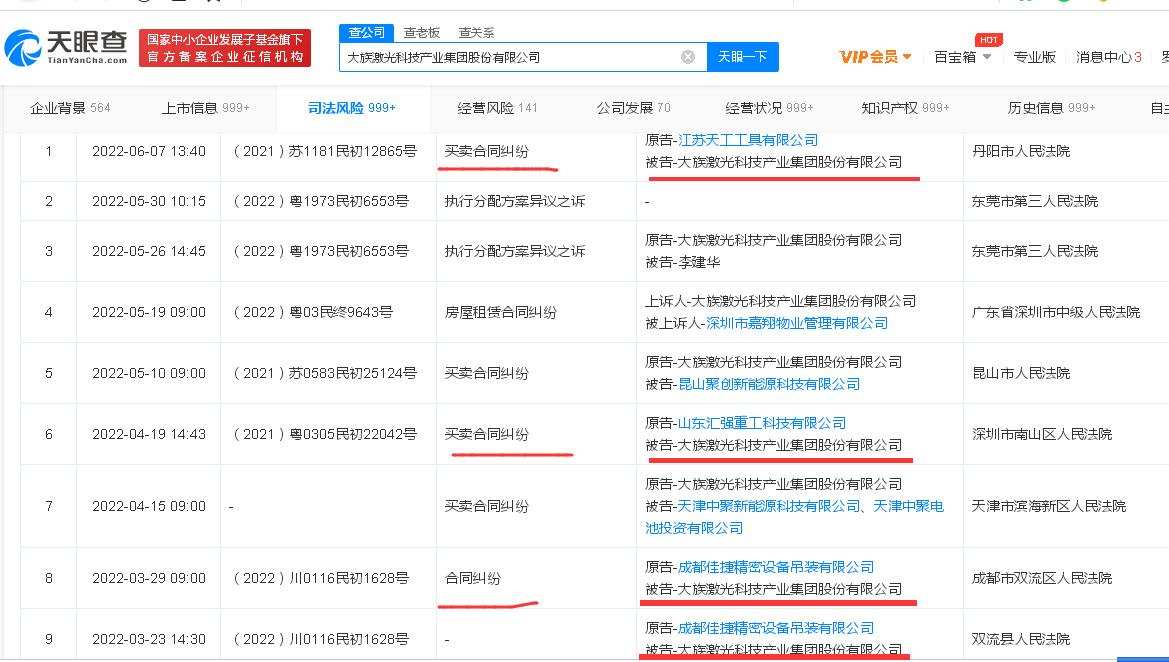Open 成都佳捷精密设备吊装有限公司 link in row 9
1169x662 pixels.
tap(775, 628)
